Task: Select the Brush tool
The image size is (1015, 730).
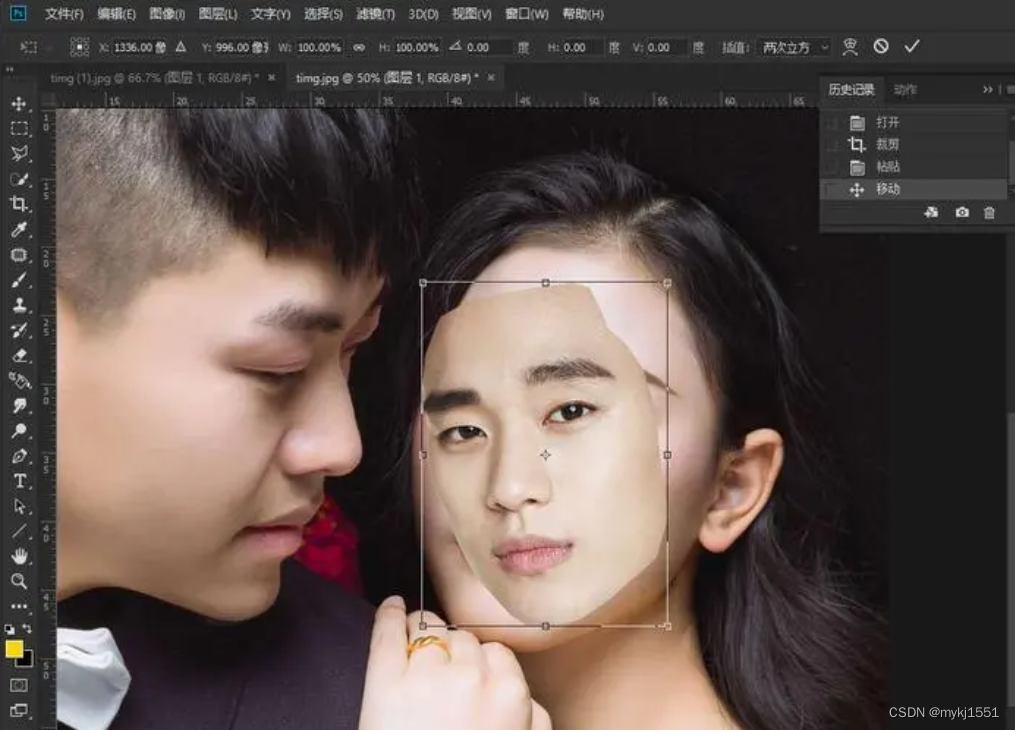Action: [19, 280]
